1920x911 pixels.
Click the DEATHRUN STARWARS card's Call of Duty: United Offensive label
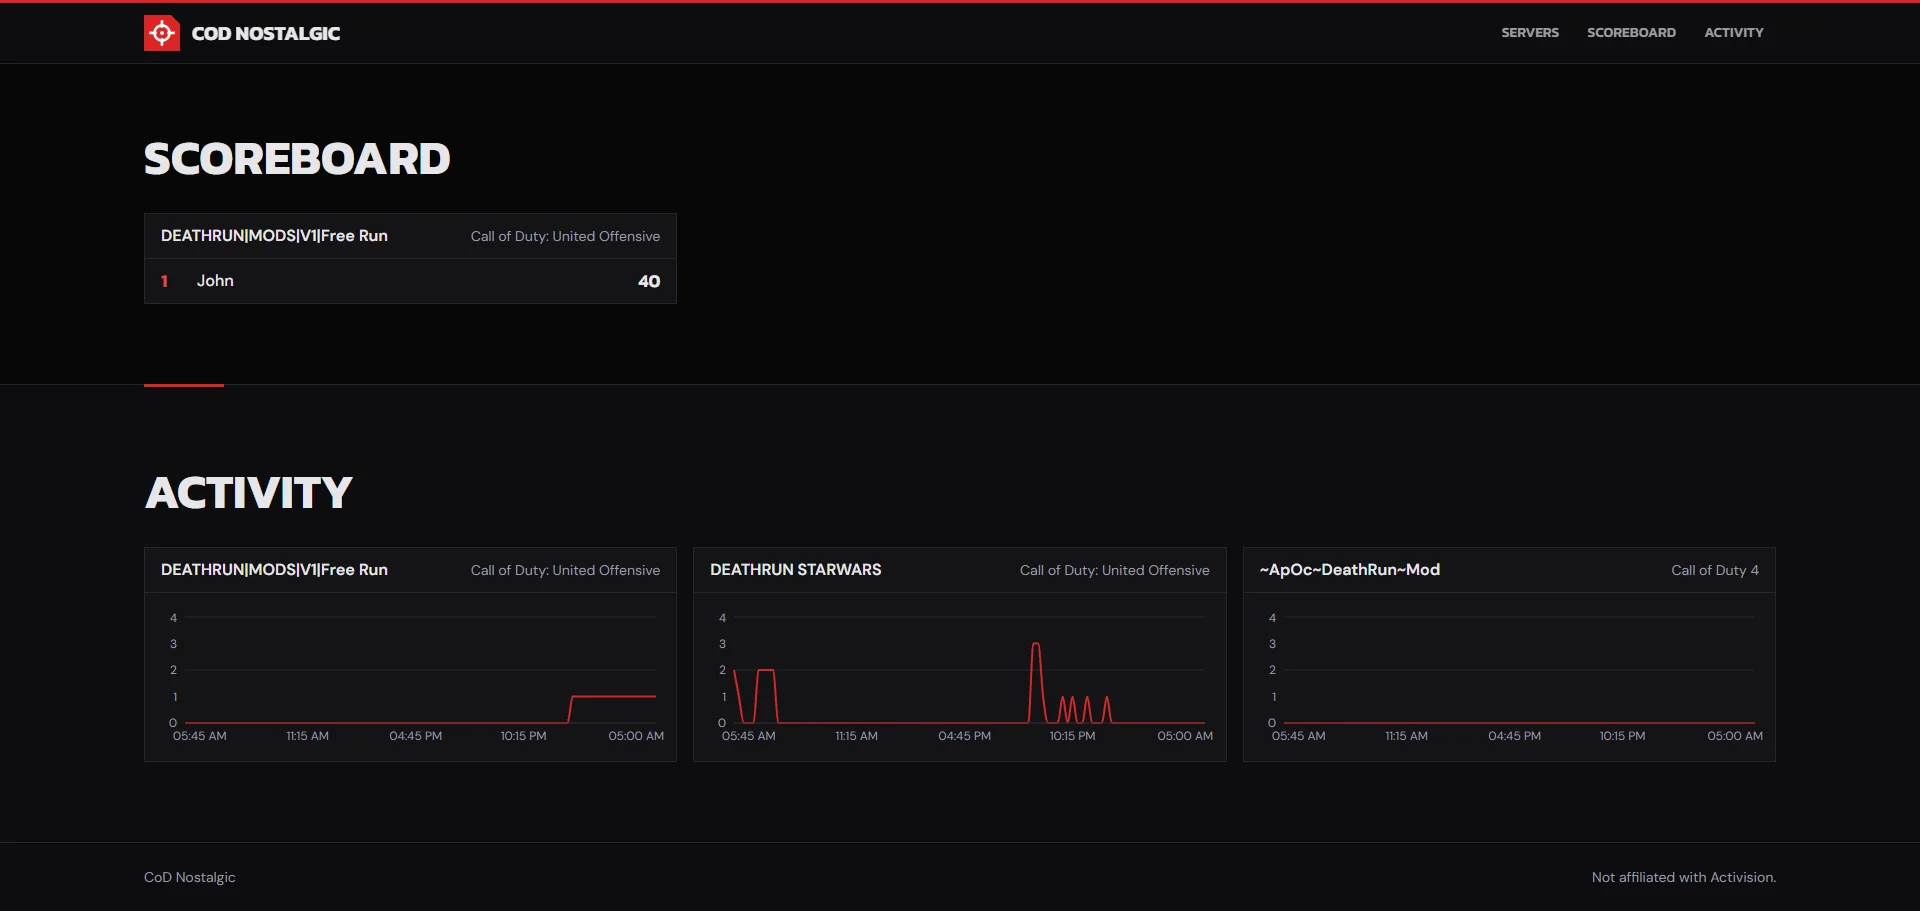pyautogui.click(x=1115, y=570)
